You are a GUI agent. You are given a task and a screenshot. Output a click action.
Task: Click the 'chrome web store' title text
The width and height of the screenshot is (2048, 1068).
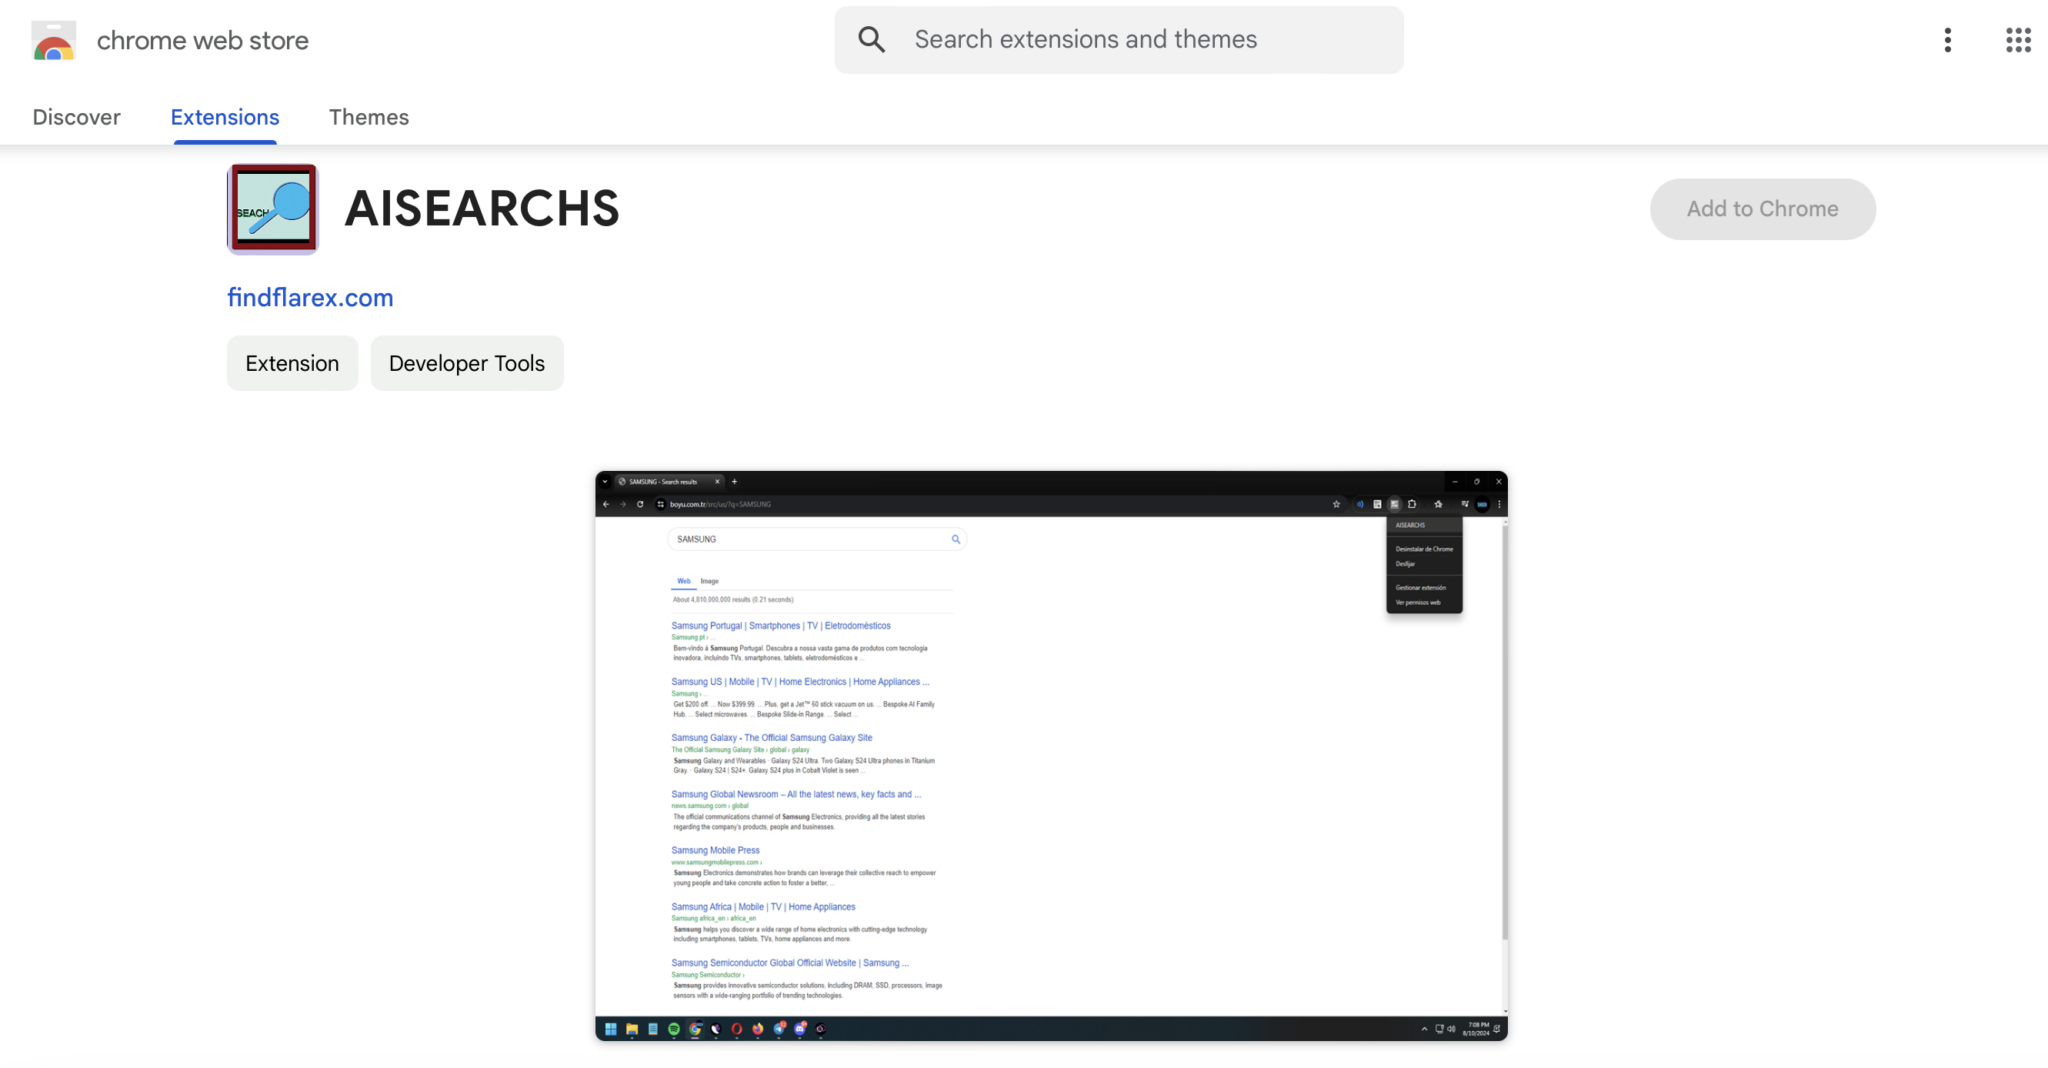pyautogui.click(x=201, y=40)
